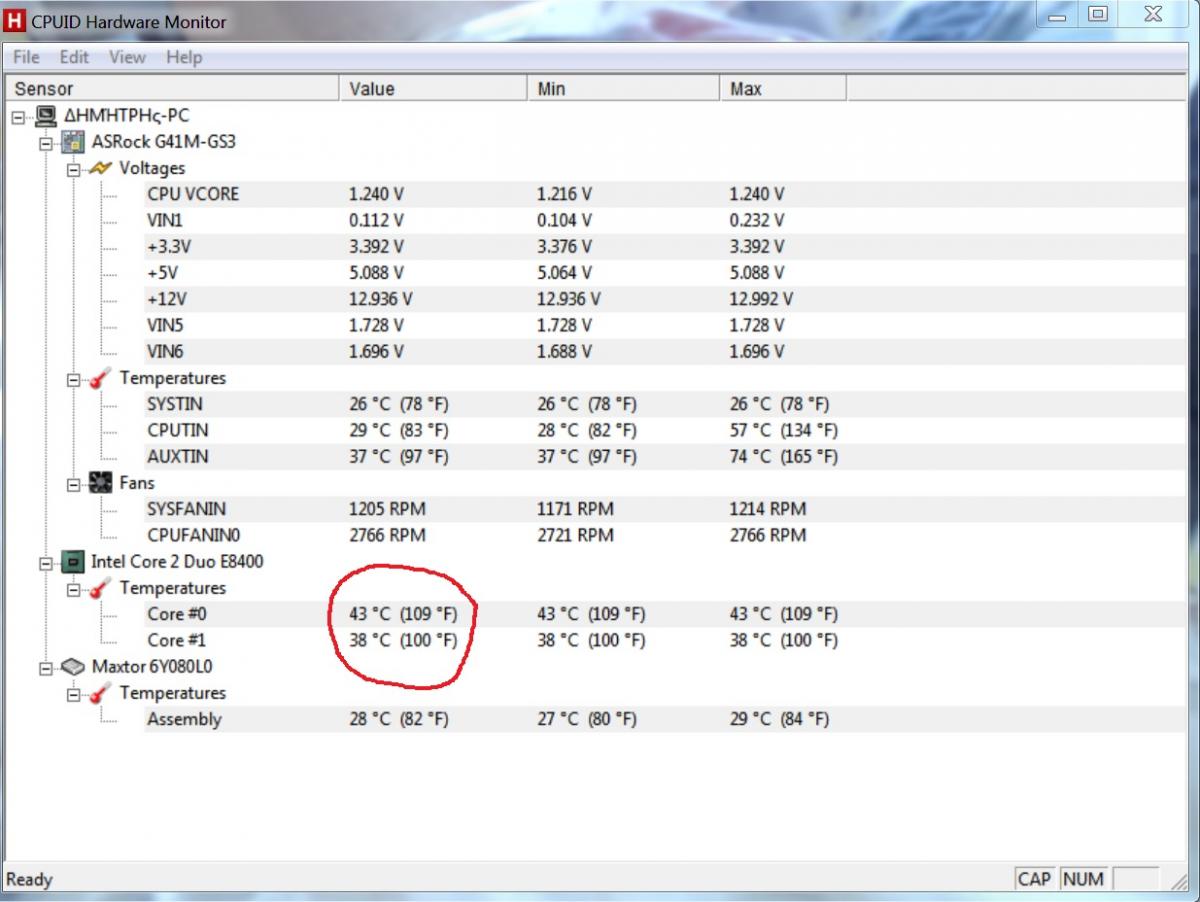Image resolution: width=1200 pixels, height=902 pixels.
Task: Click the 0.232 V max value
Action: click(x=757, y=220)
